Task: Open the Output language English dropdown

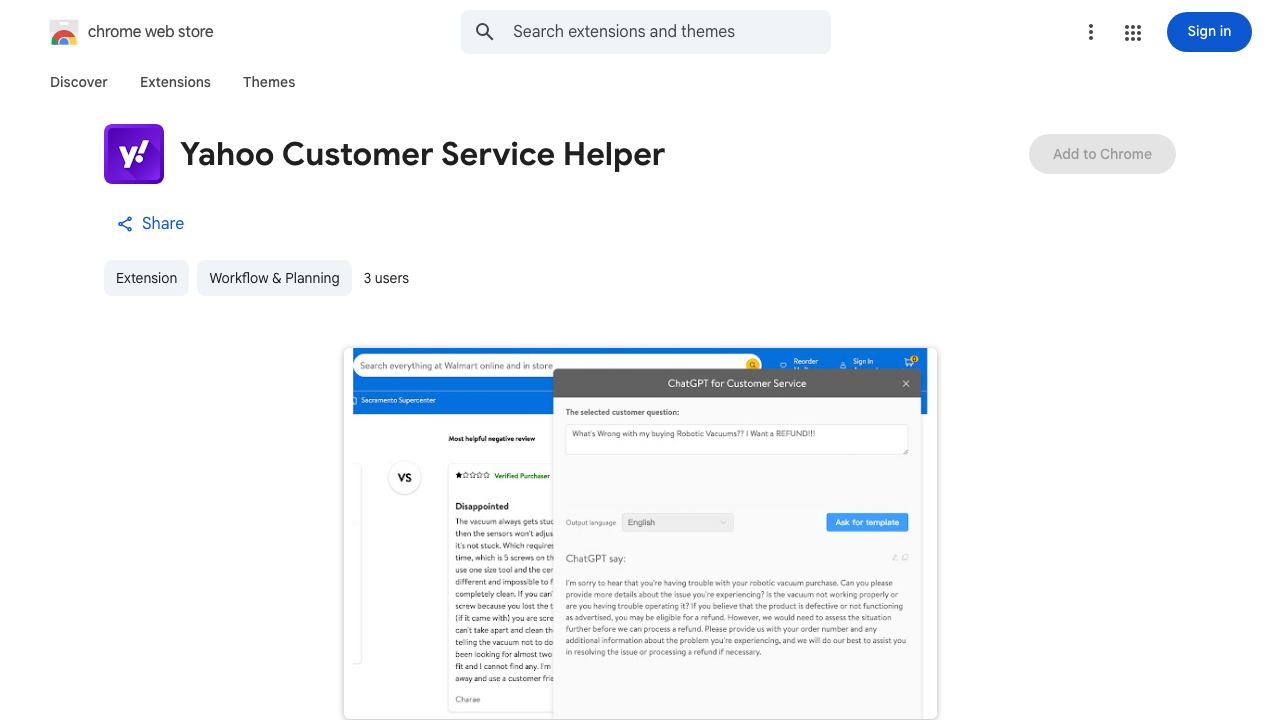Action: 677,522
